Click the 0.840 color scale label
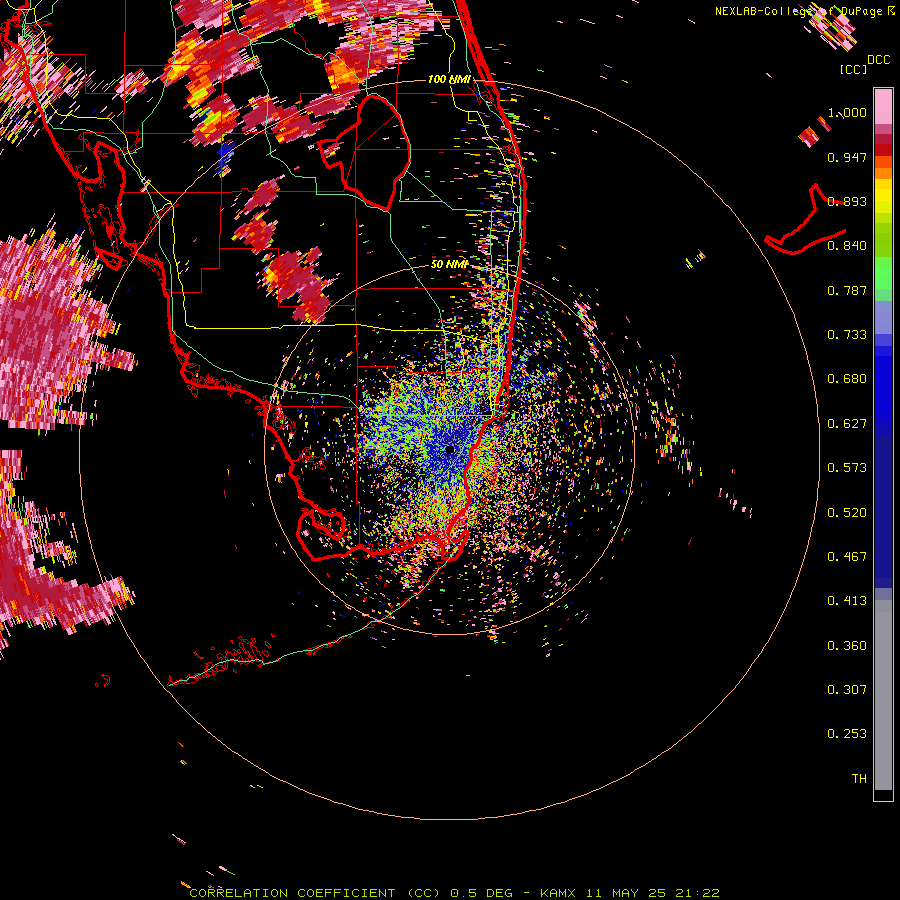900x900 pixels. click(847, 246)
